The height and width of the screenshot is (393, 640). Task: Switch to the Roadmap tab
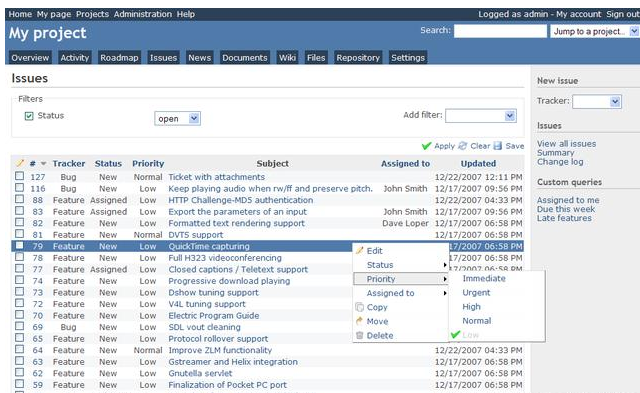click(119, 58)
